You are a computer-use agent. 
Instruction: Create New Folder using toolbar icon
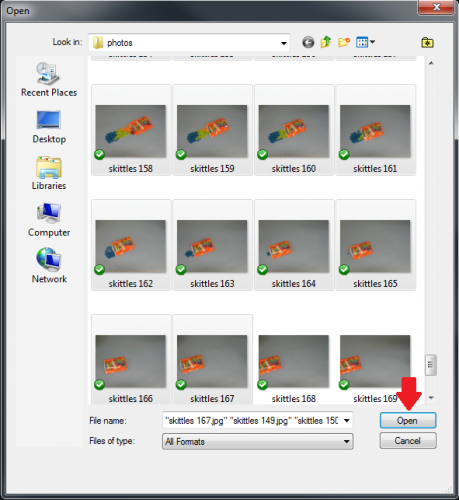pyautogui.click(x=344, y=42)
